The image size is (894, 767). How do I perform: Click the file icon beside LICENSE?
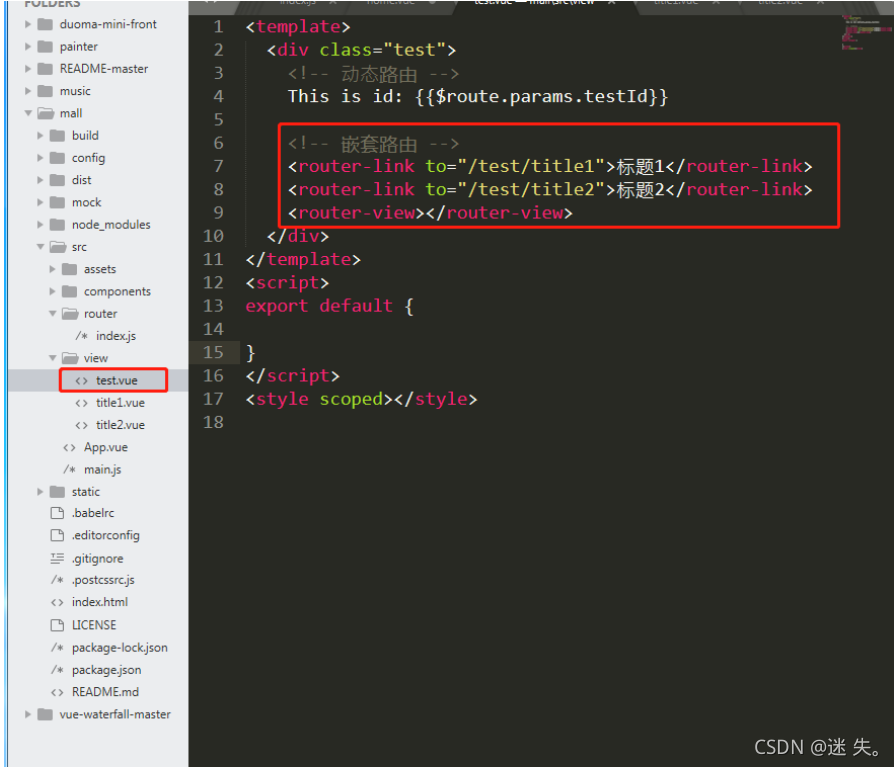point(57,625)
